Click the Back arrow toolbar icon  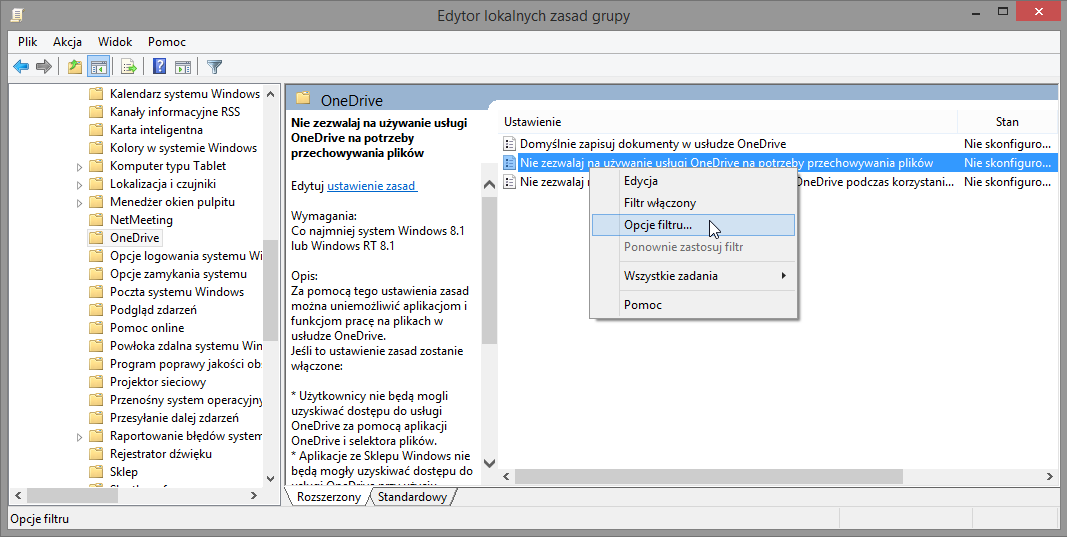[21, 67]
